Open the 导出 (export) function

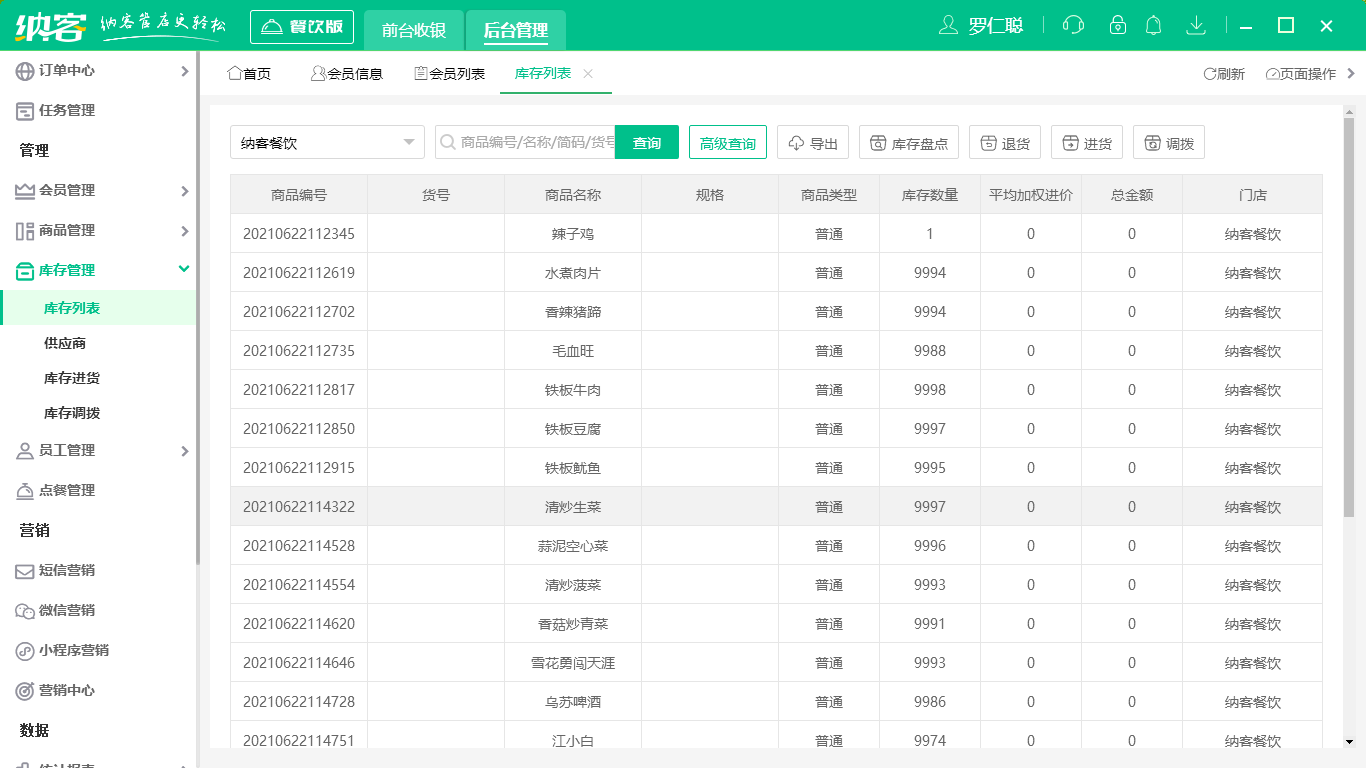(812, 142)
